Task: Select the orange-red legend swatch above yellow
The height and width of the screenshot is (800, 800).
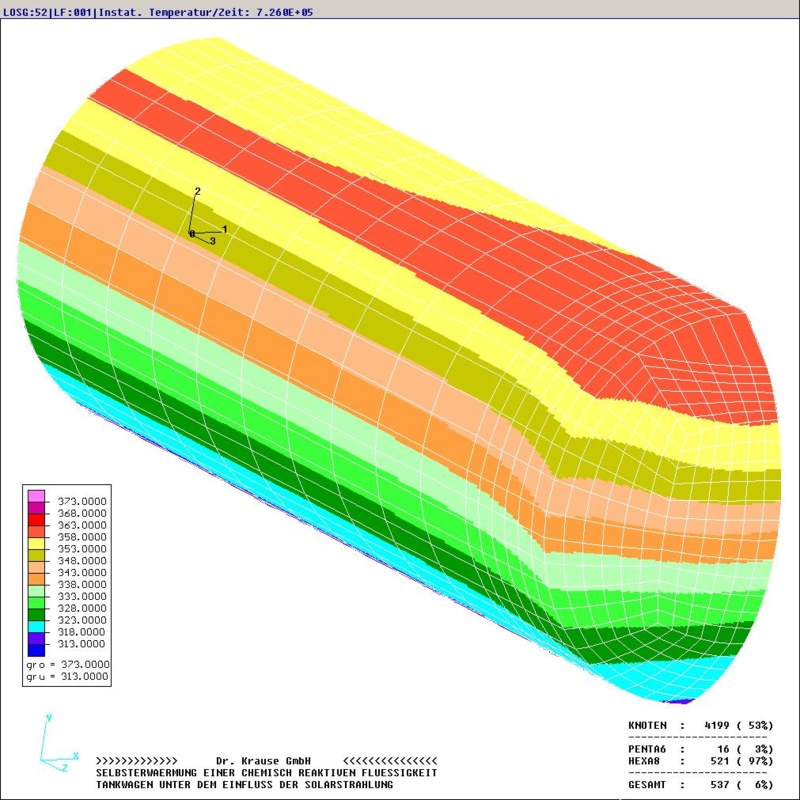Action: click(x=36, y=531)
